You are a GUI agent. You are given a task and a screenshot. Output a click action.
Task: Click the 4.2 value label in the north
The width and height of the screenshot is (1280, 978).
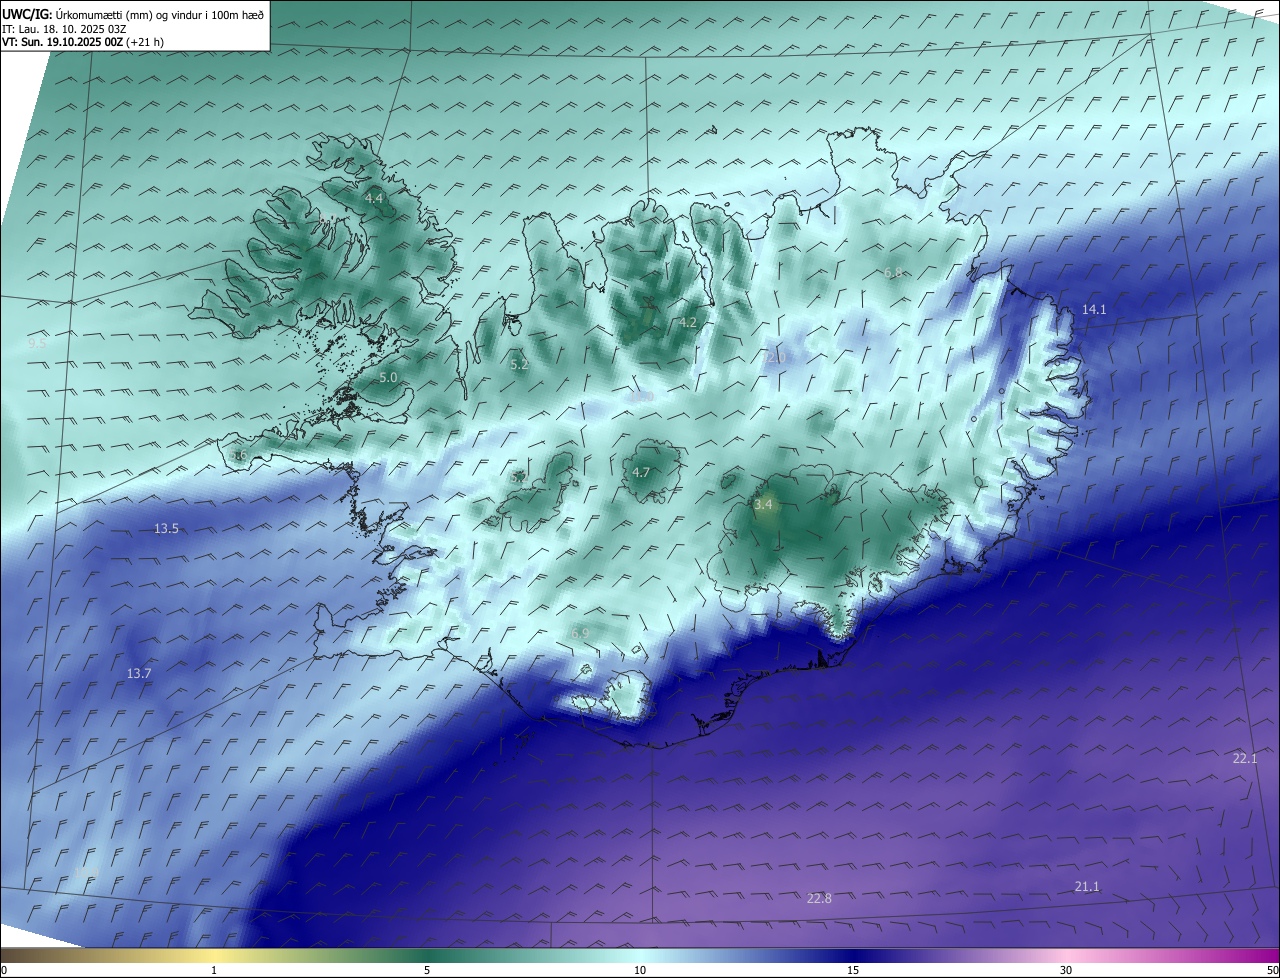(687, 322)
